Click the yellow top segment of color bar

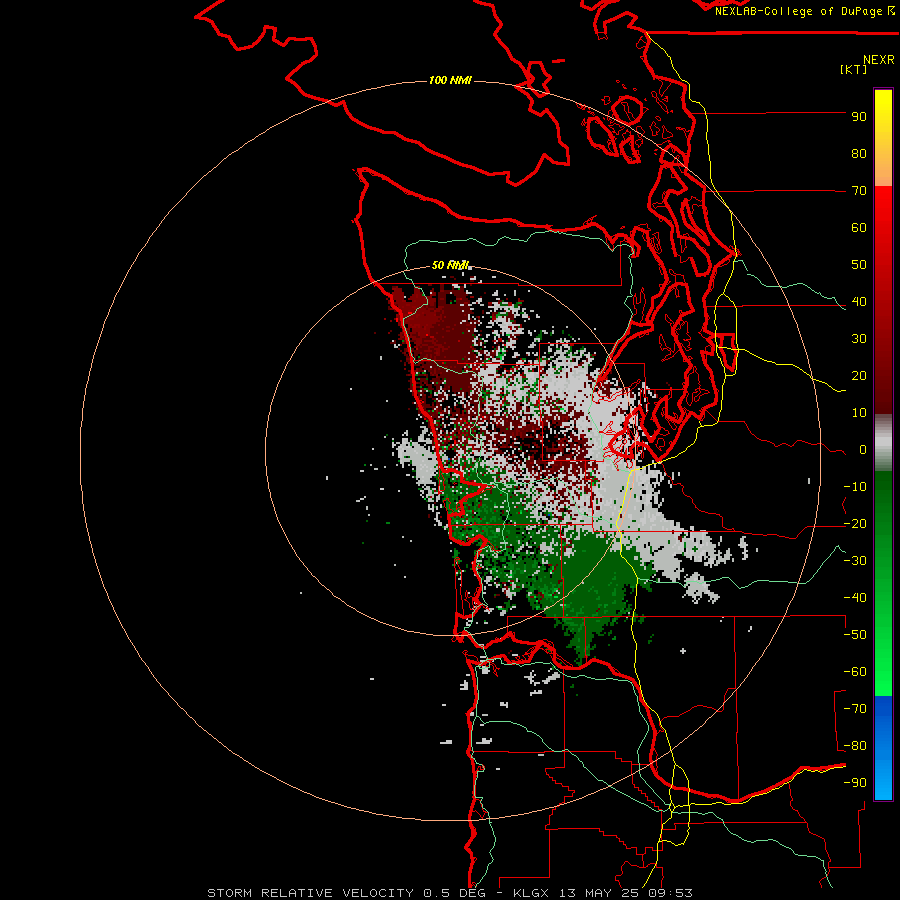pos(883,138)
